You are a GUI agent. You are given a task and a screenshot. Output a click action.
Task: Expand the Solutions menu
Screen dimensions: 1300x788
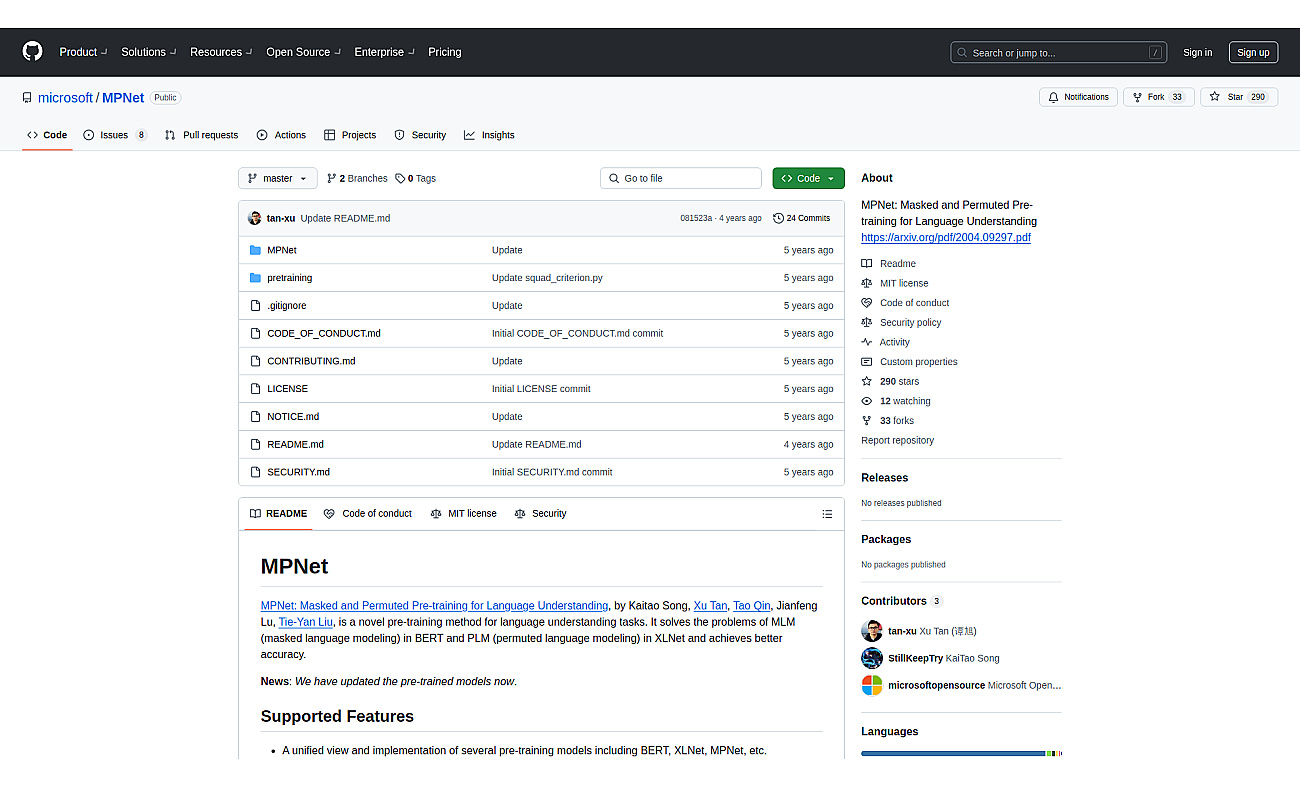click(149, 52)
